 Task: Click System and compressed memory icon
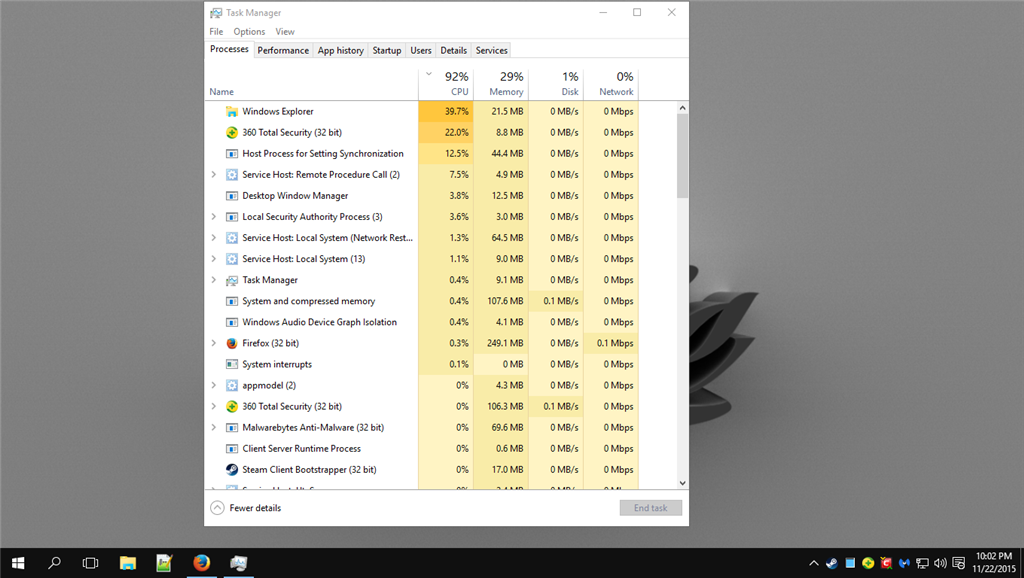232,301
